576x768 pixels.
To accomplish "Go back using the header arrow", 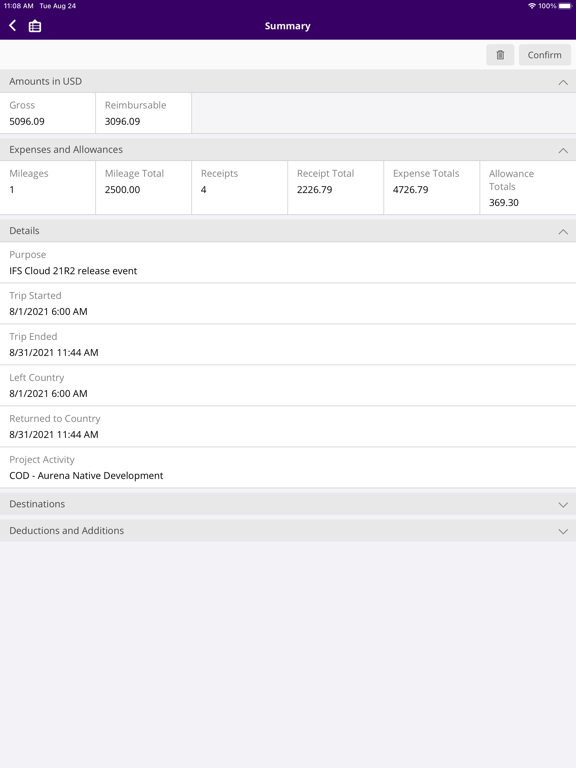I will pos(13,26).
